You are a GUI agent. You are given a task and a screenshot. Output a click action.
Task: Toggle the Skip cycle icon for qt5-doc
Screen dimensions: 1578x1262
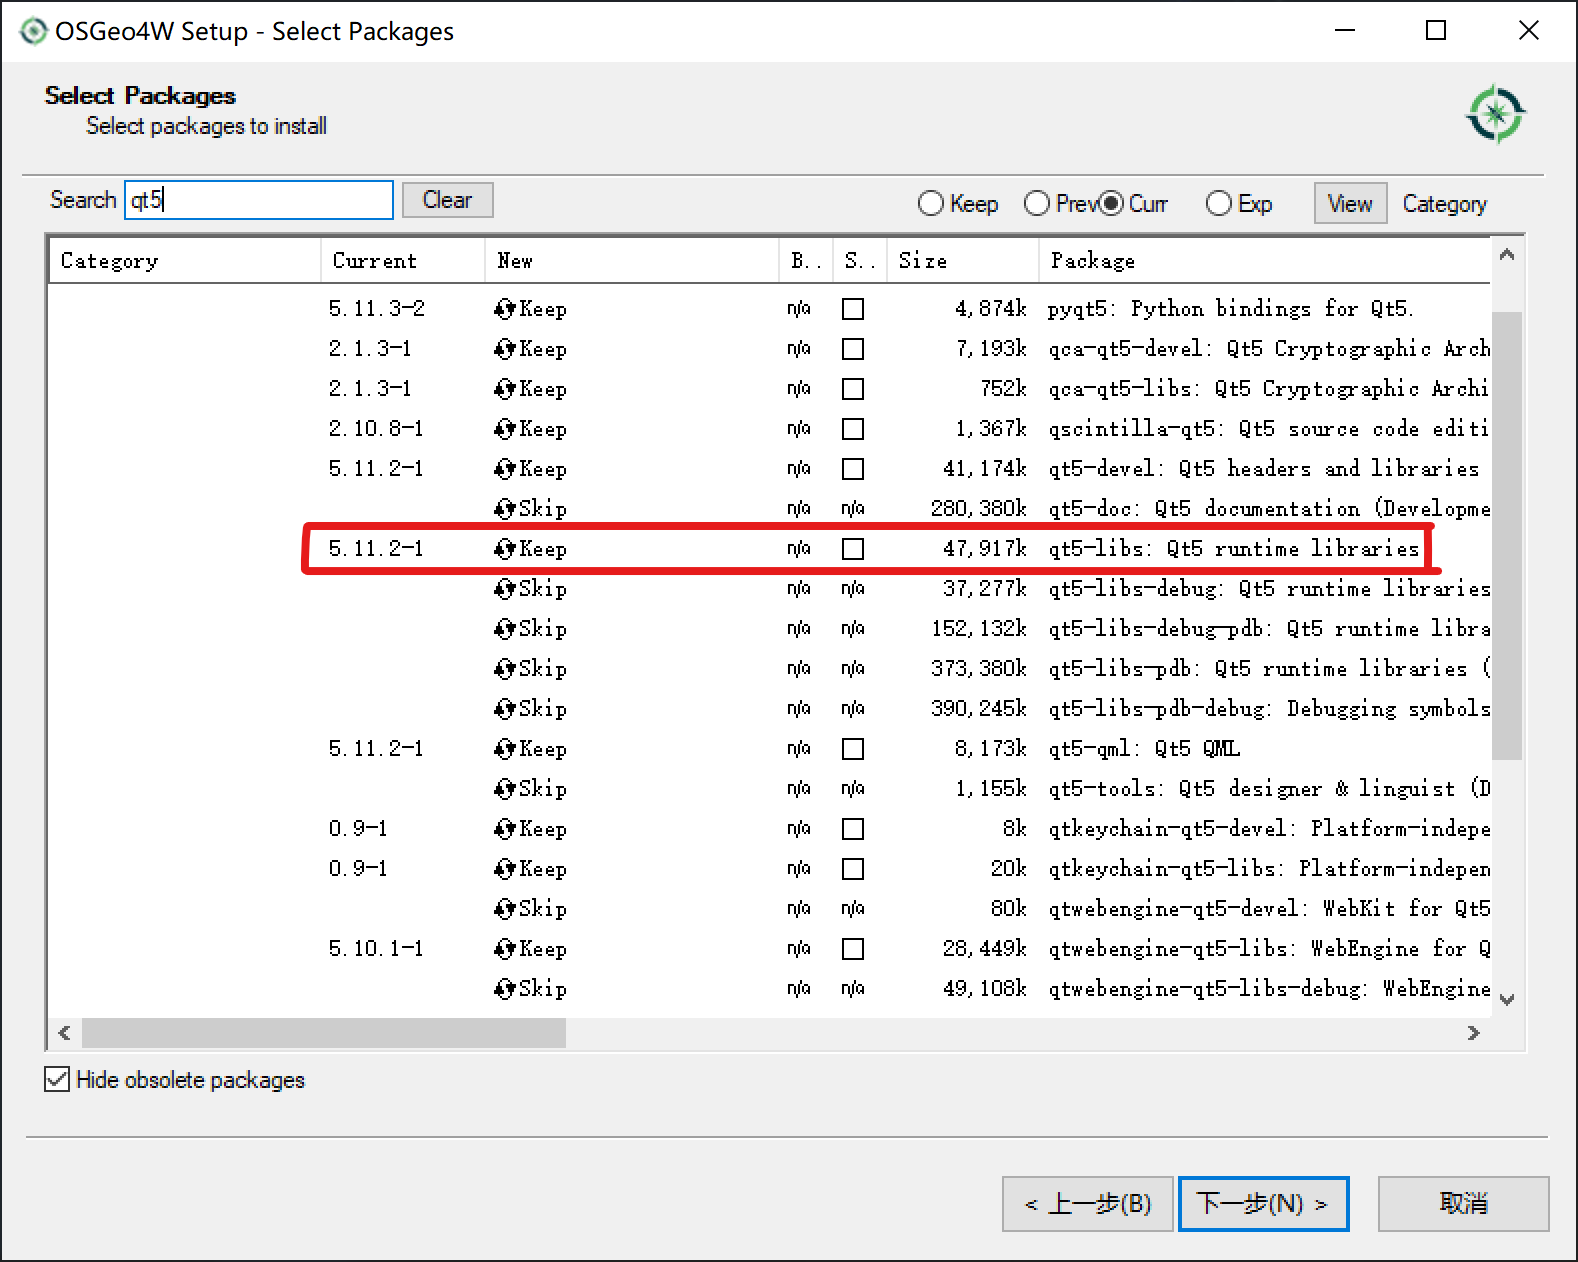tap(504, 509)
